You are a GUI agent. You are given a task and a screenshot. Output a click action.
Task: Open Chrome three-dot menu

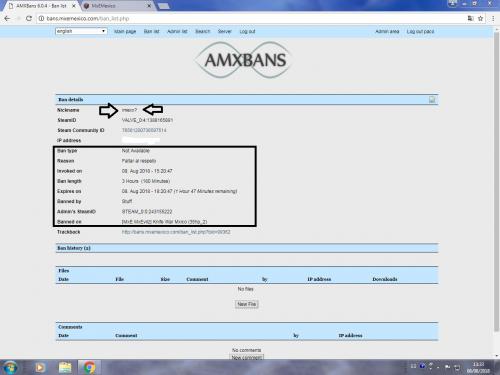point(493,19)
